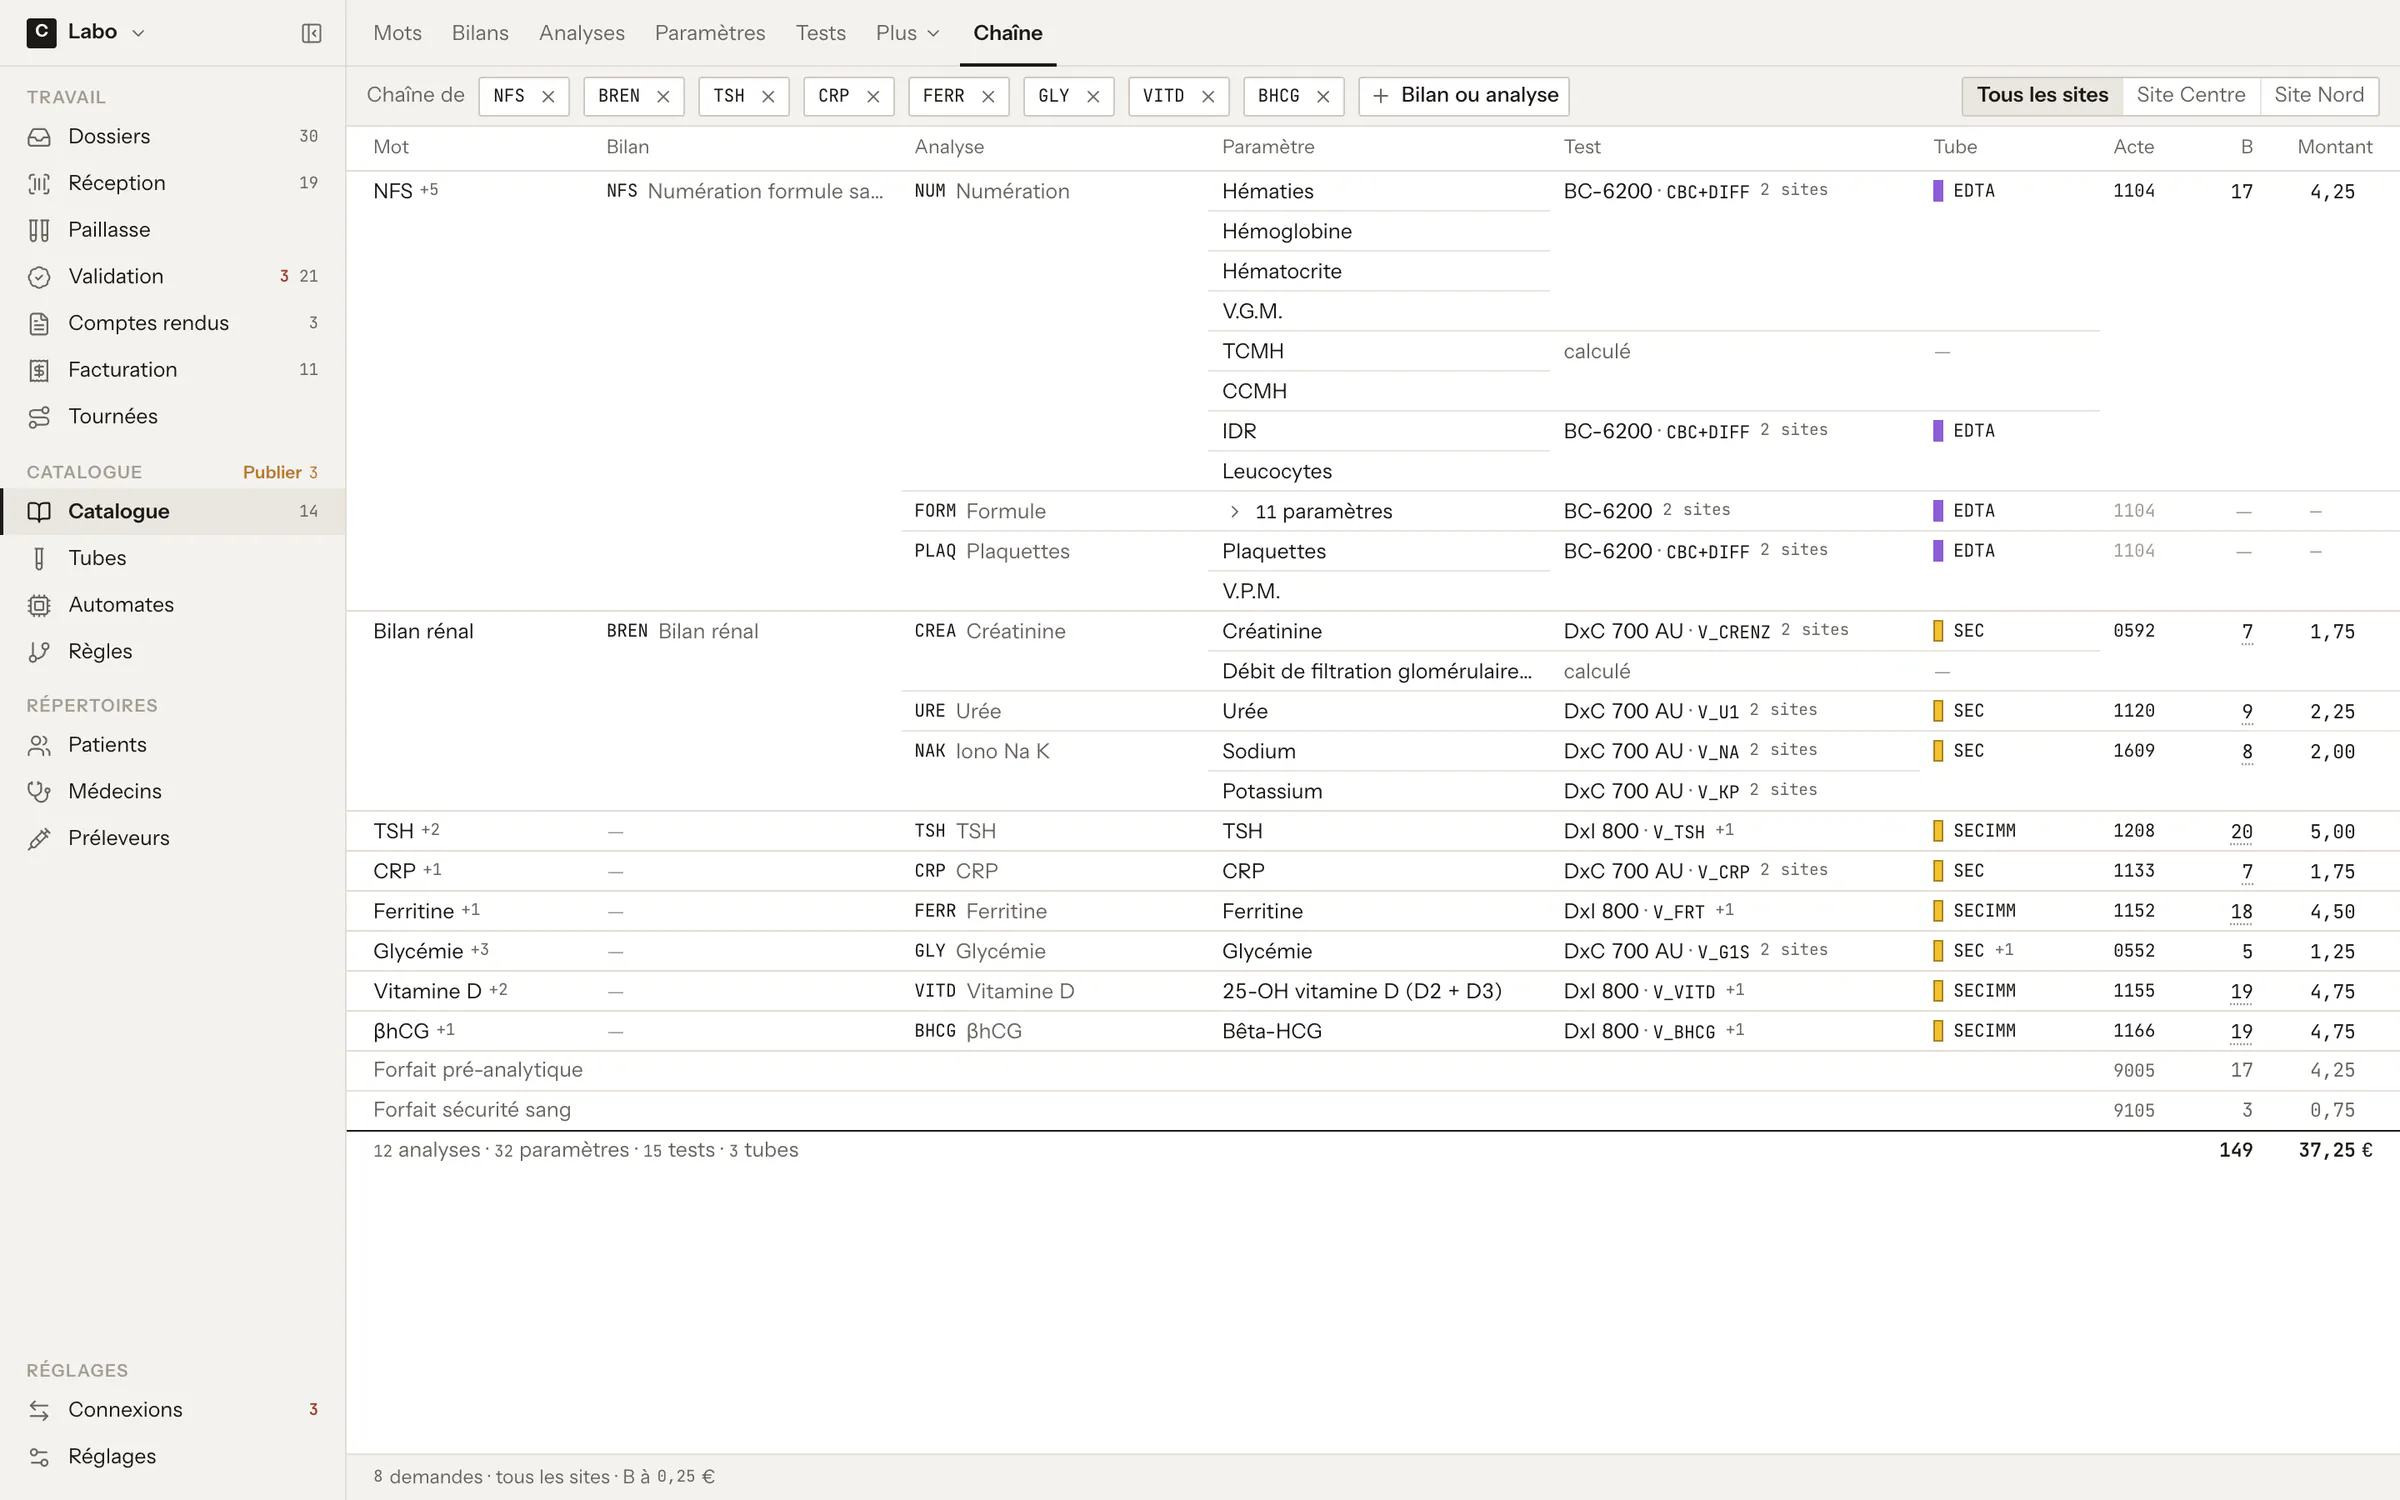Click the yellow SEC swatch in Créatinine row

pos(1938,631)
